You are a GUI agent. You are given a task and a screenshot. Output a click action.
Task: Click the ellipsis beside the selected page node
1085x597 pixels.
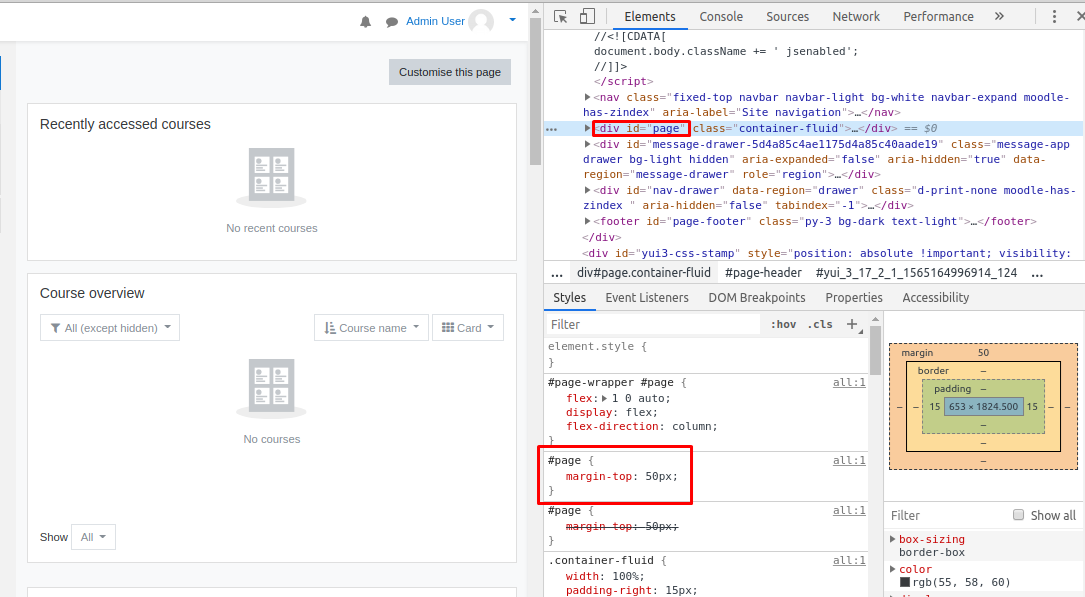[551, 129]
